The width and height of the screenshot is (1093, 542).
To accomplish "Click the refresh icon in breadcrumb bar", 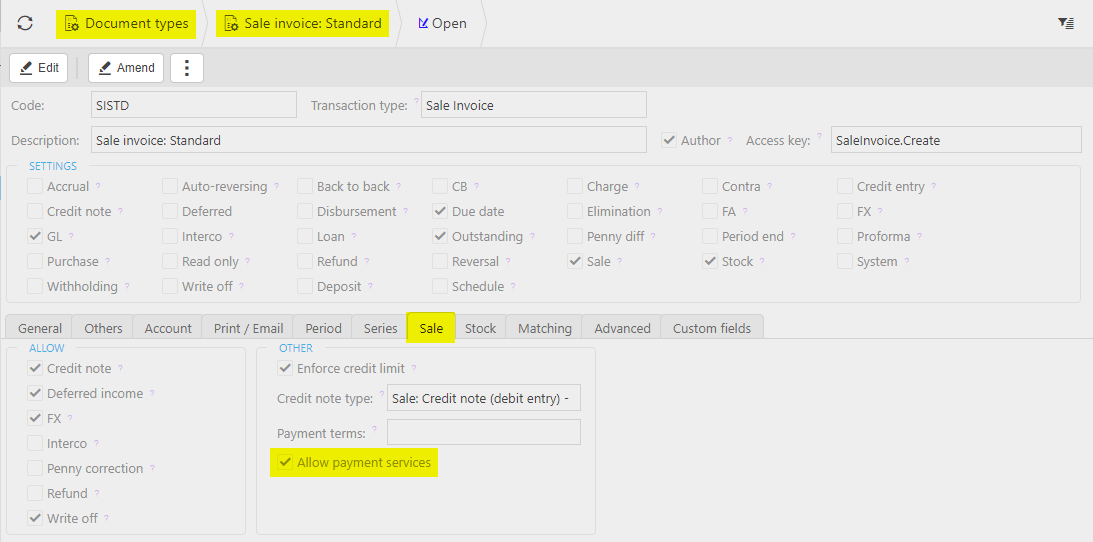I will tap(25, 23).
